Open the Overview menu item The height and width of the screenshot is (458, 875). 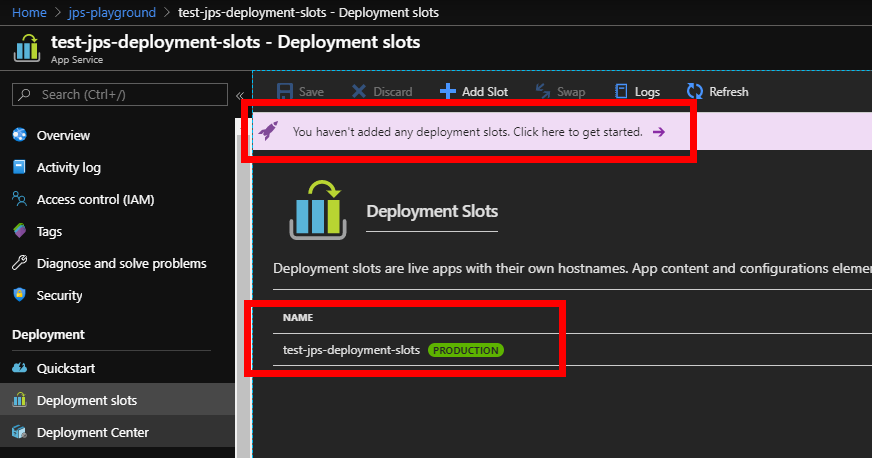63,135
